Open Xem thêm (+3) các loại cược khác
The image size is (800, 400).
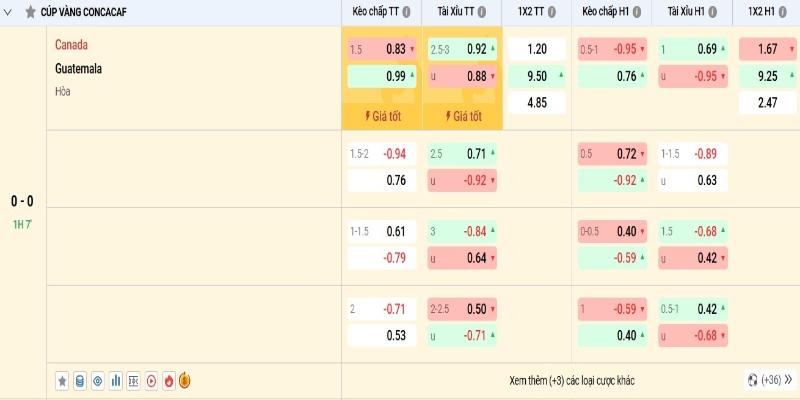[571, 380]
